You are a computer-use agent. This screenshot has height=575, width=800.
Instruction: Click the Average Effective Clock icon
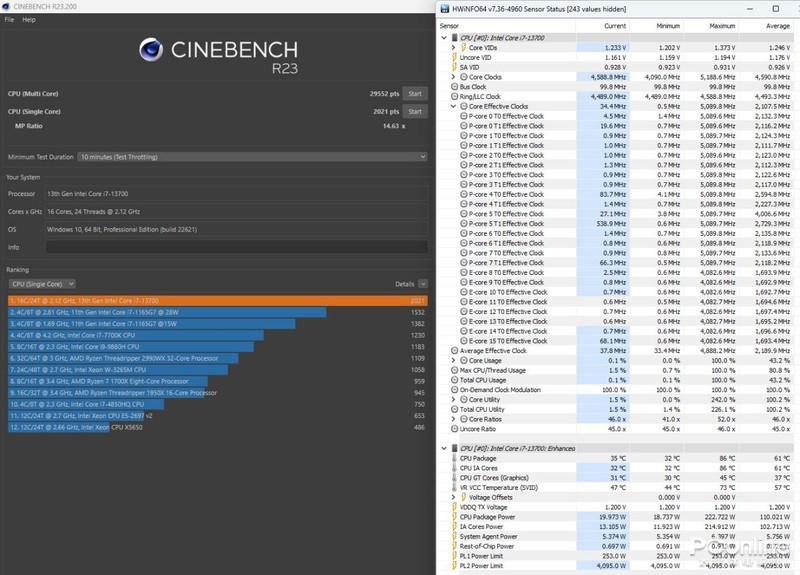455,351
